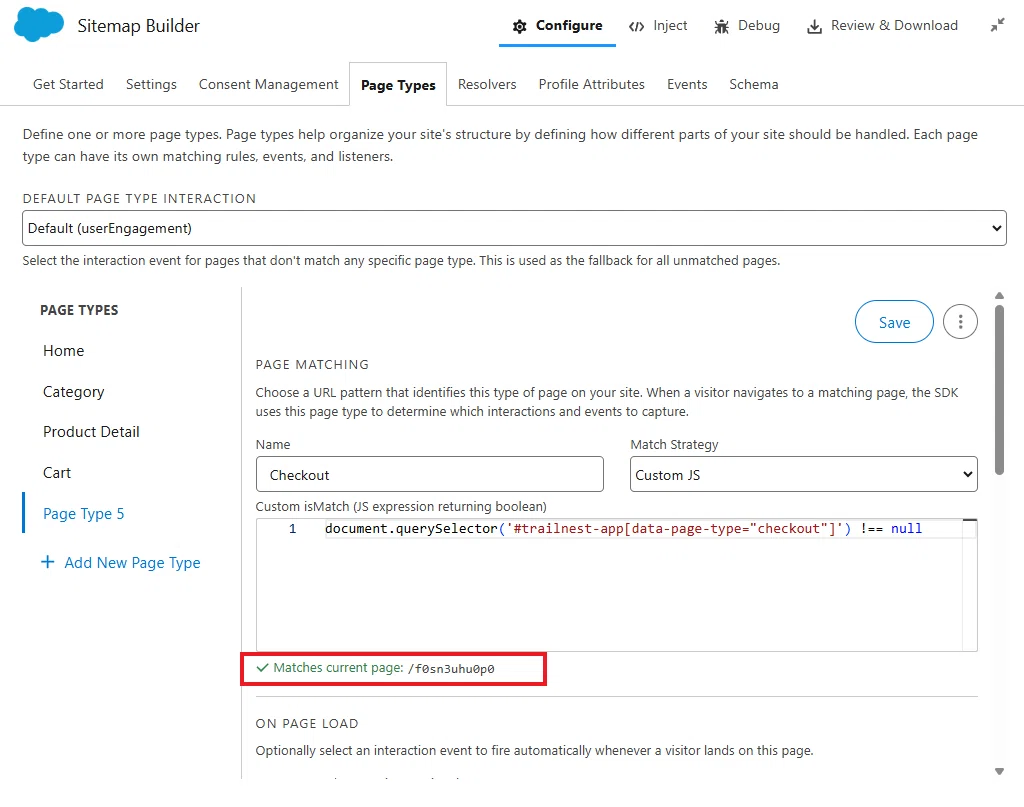The image size is (1024, 807).
Task: Click the Matches current page status text
Action: click(x=376, y=668)
